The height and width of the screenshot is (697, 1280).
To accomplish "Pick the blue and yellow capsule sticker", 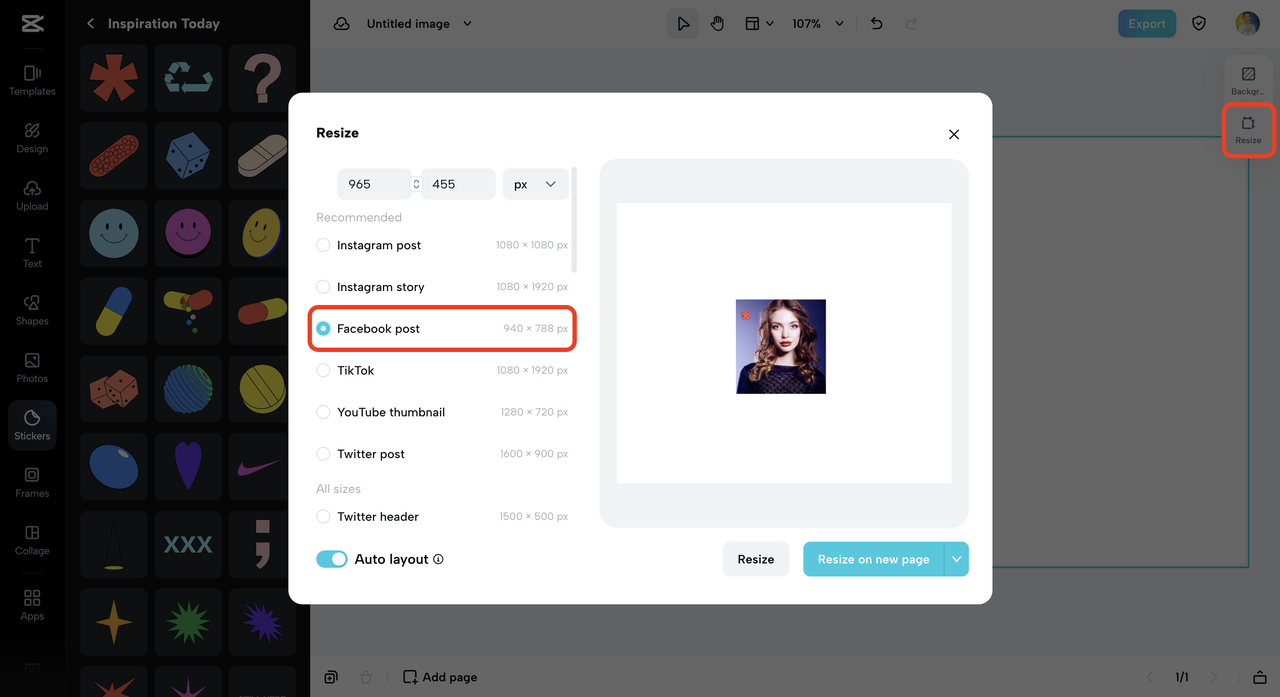I will pyautogui.click(x=114, y=311).
